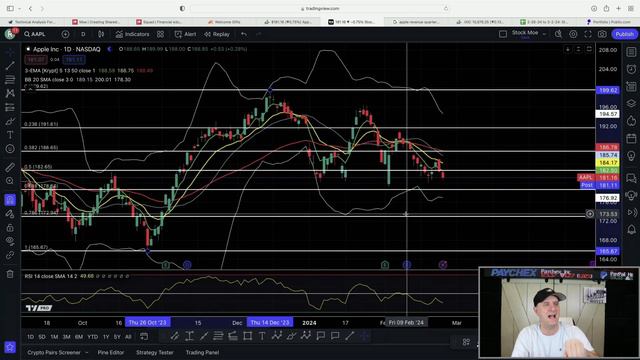This screenshot has width=640, height=360.
Task: Select the Text annotation tool in left sidebar
Action: click(10, 135)
